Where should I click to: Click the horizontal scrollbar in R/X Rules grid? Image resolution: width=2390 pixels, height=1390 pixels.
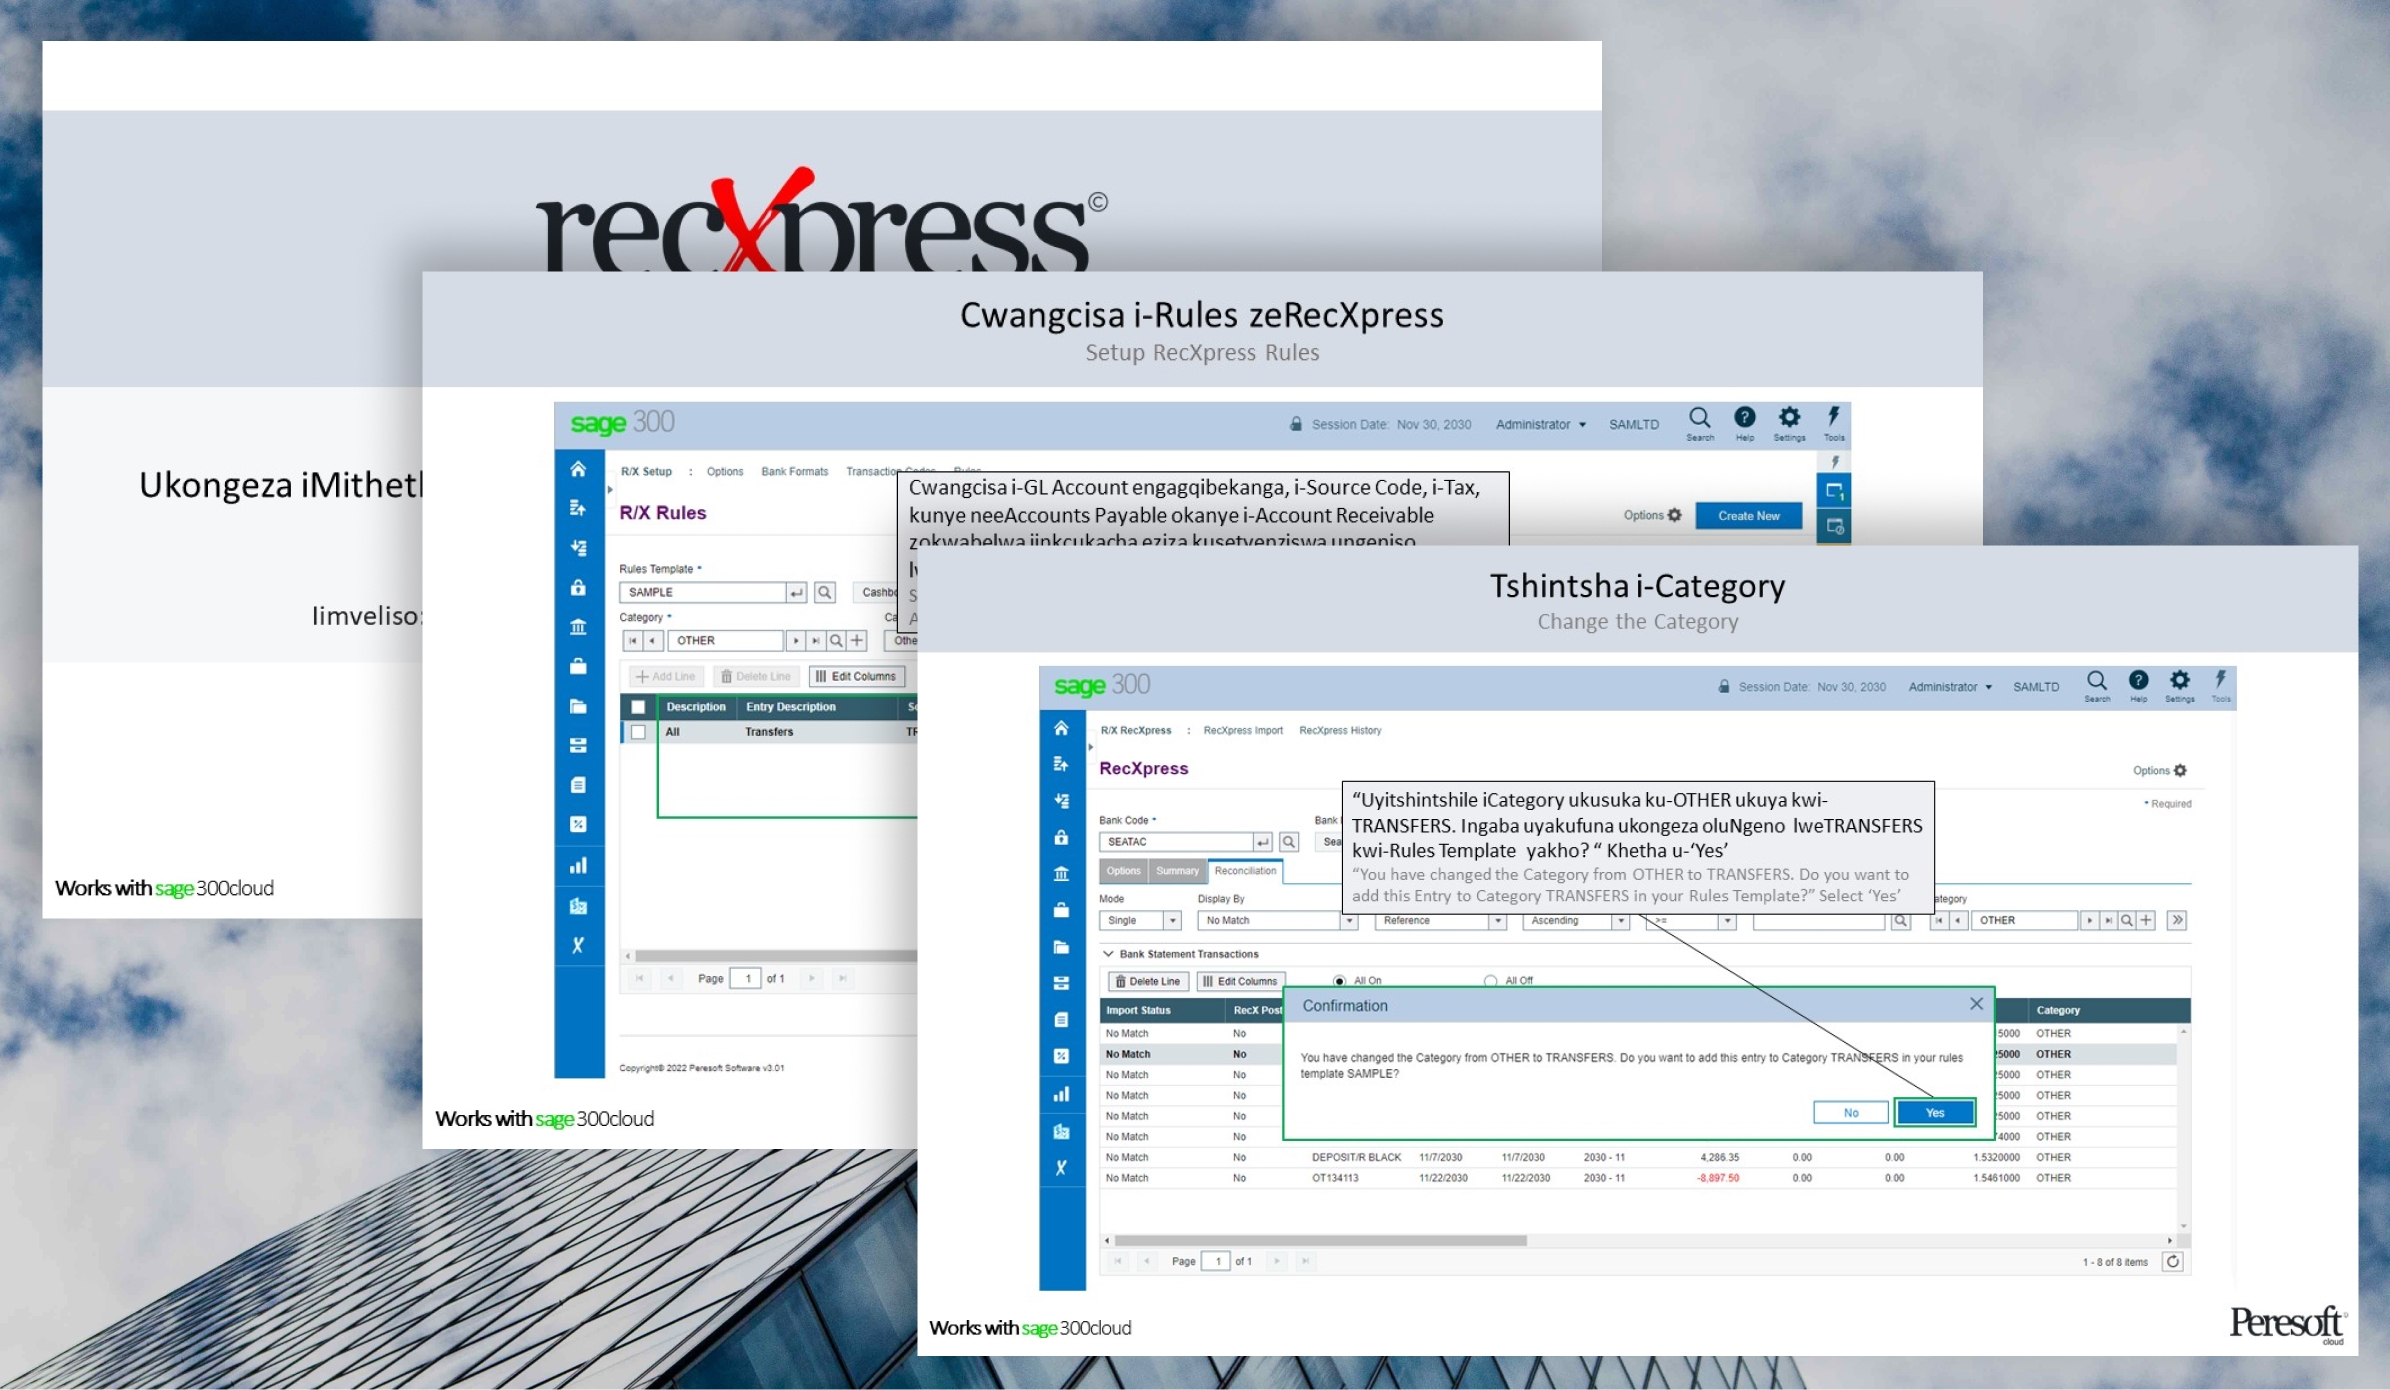click(x=775, y=956)
